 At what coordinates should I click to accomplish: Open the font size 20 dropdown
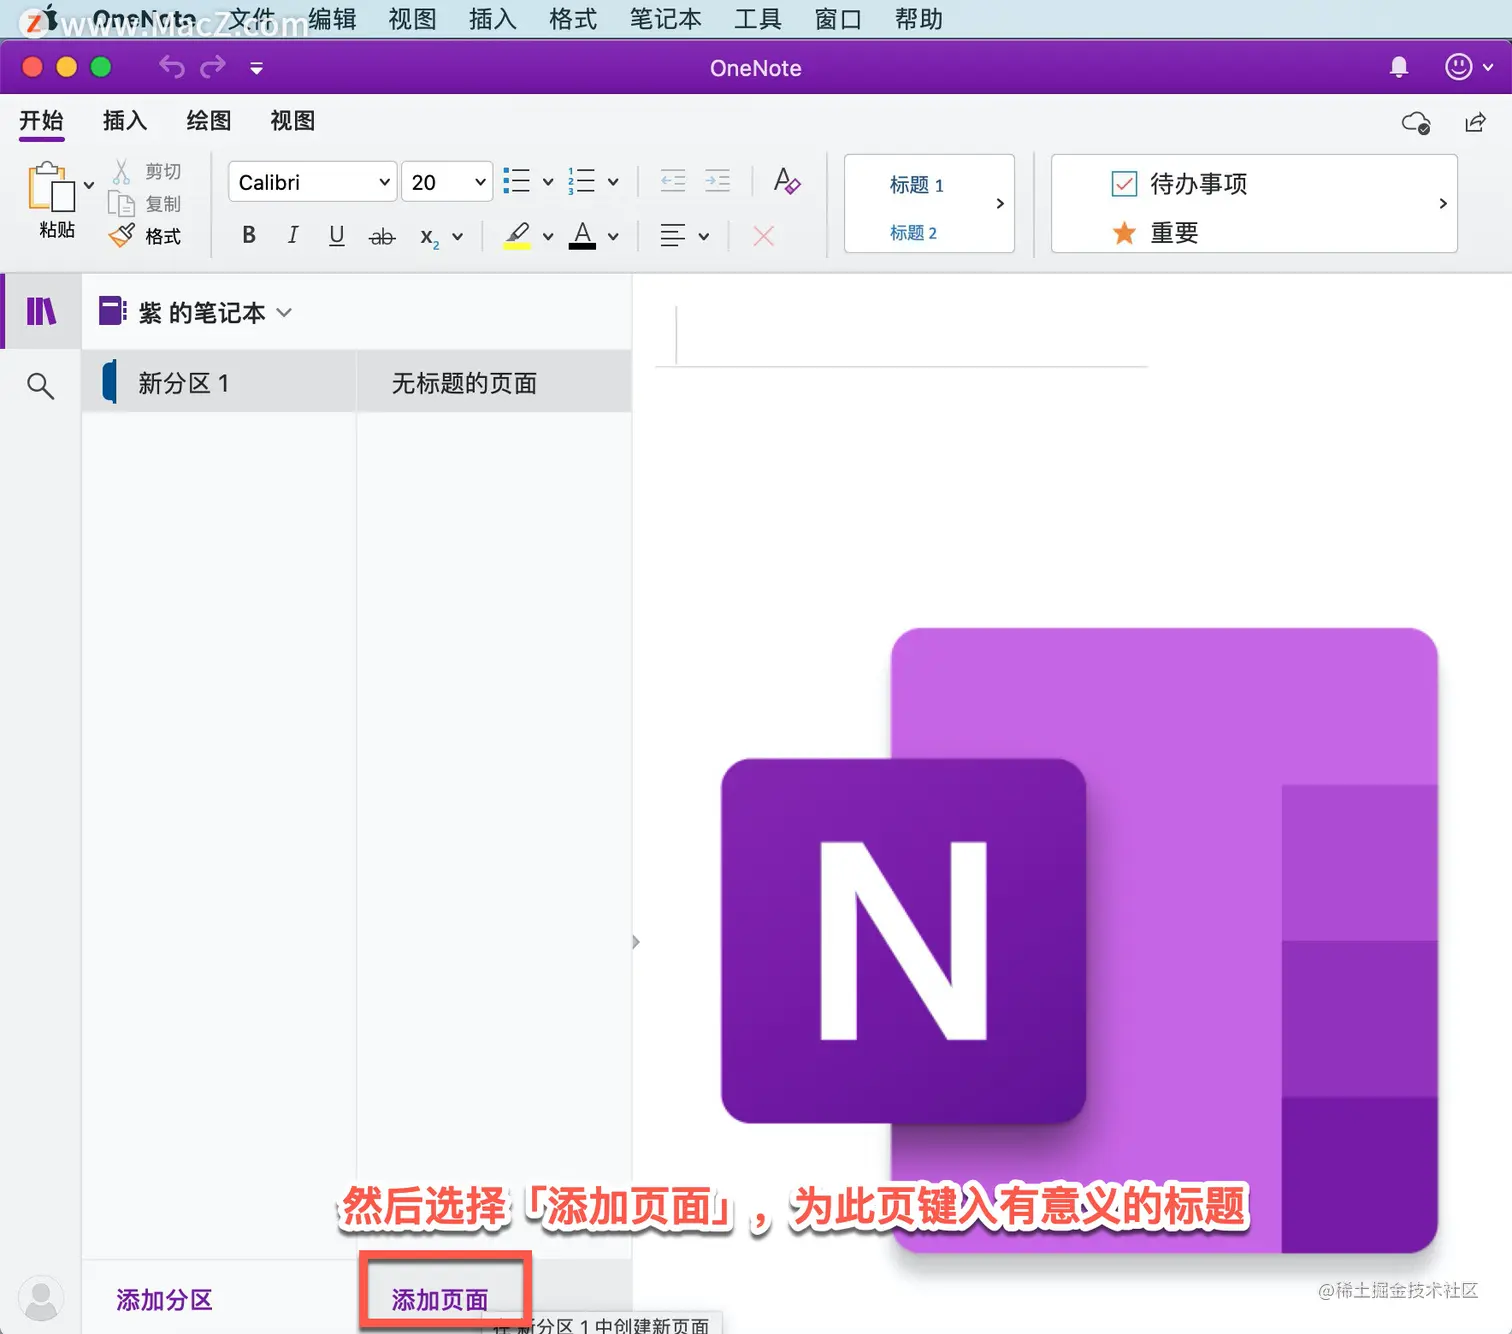pos(447,182)
